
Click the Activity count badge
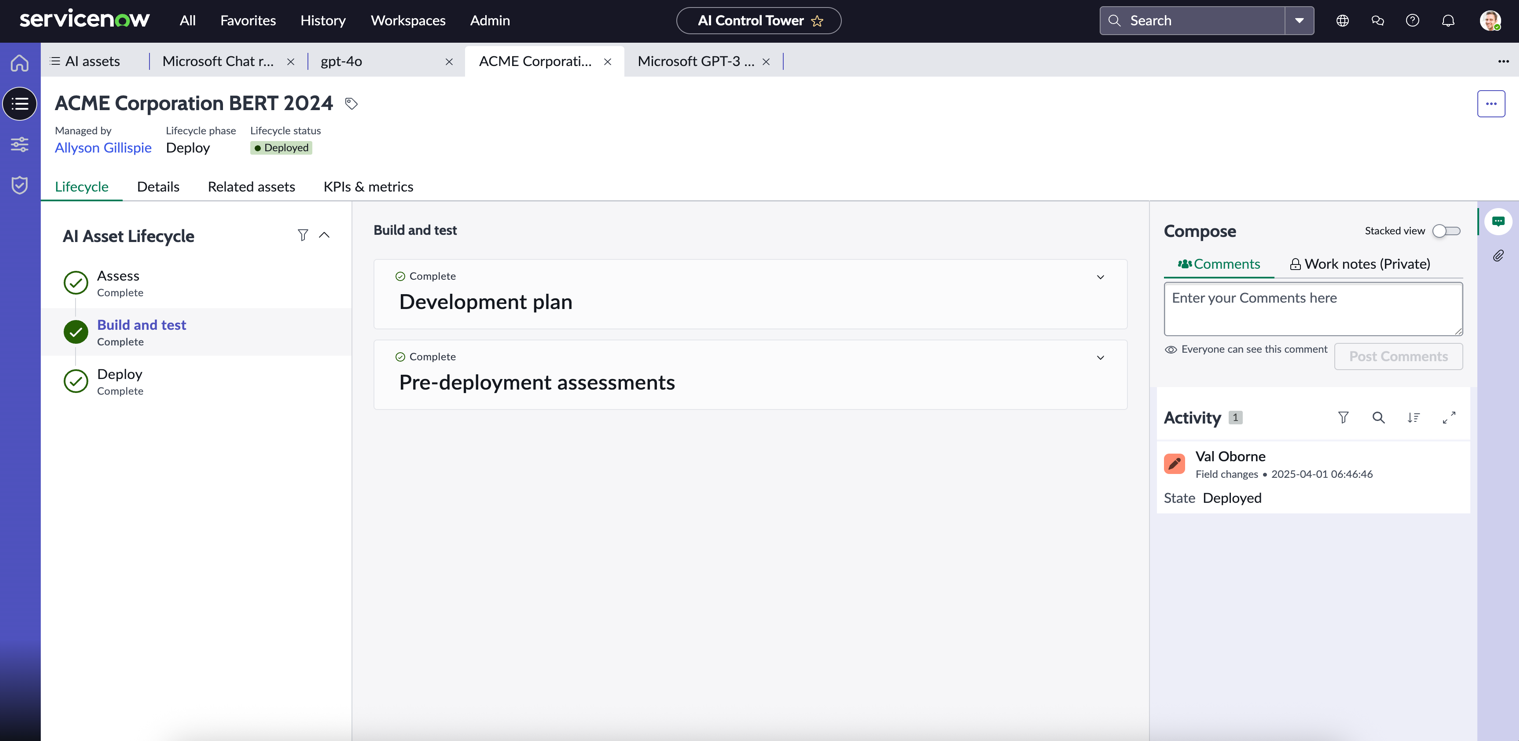[1235, 418]
